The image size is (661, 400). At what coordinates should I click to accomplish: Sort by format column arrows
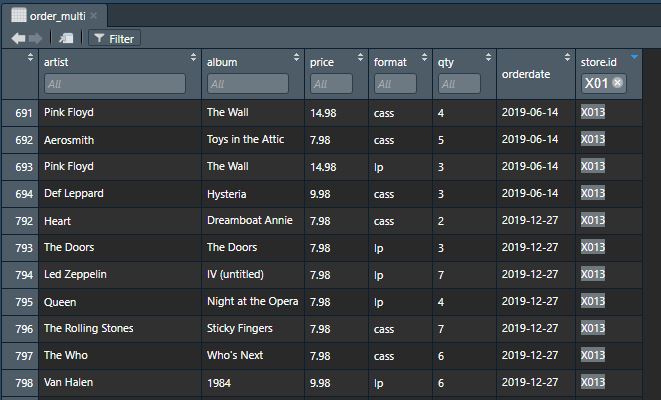425,59
